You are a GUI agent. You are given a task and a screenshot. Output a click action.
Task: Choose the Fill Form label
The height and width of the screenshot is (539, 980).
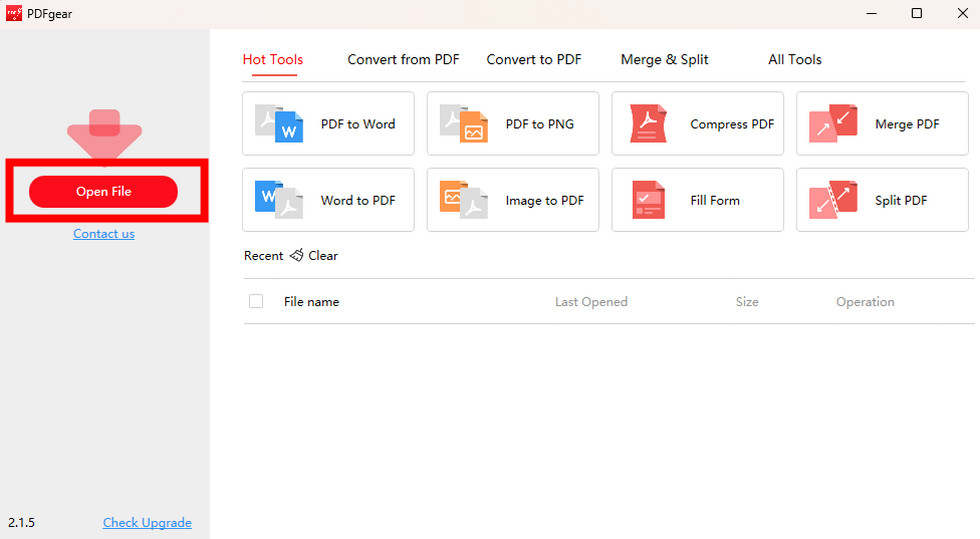click(x=715, y=200)
